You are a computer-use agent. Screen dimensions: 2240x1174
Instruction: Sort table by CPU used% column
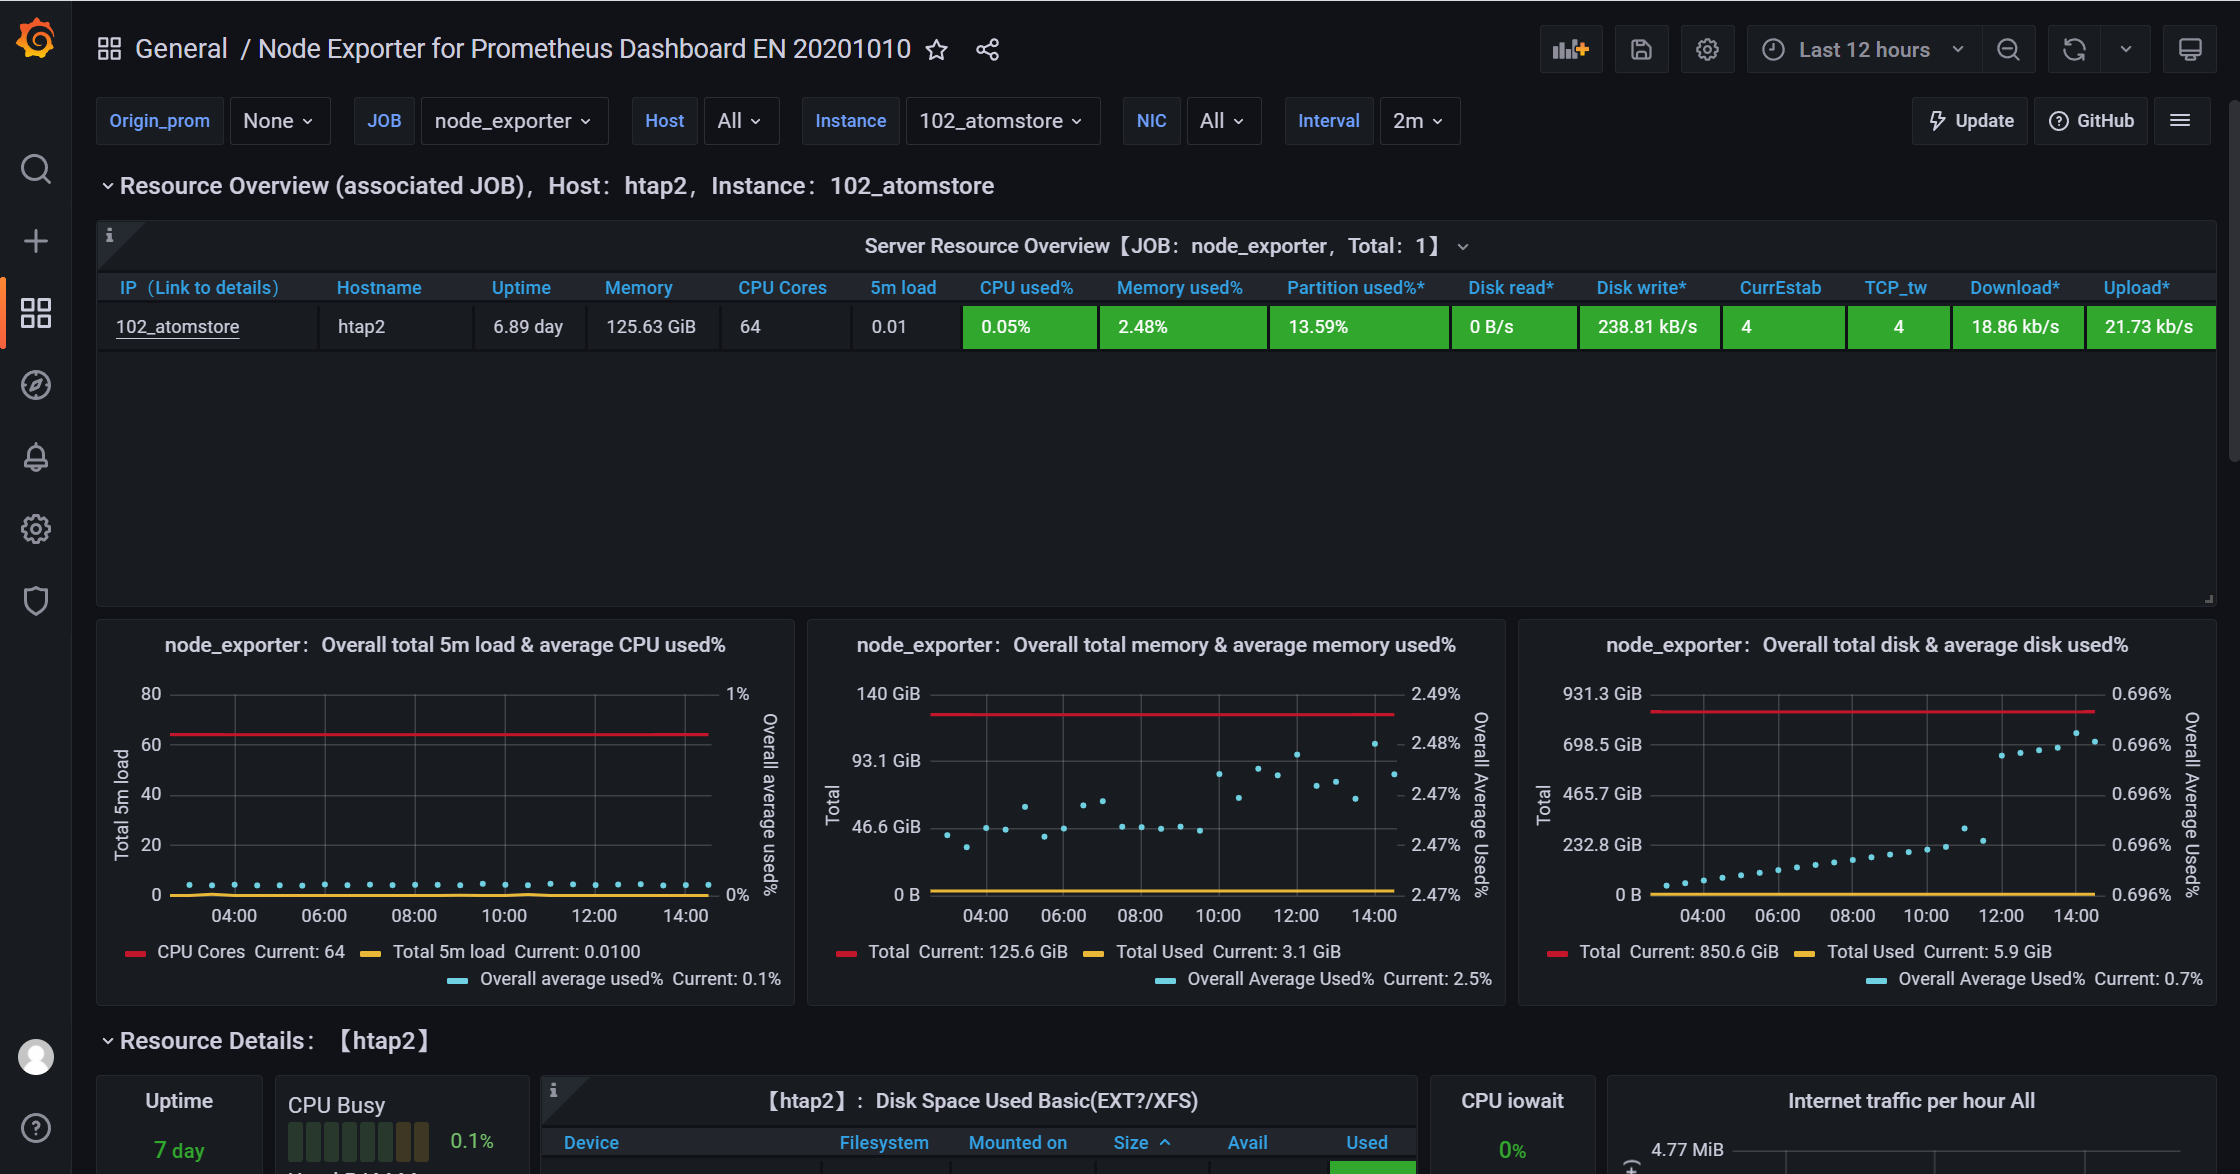pyautogui.click(x=1026, y=288)
